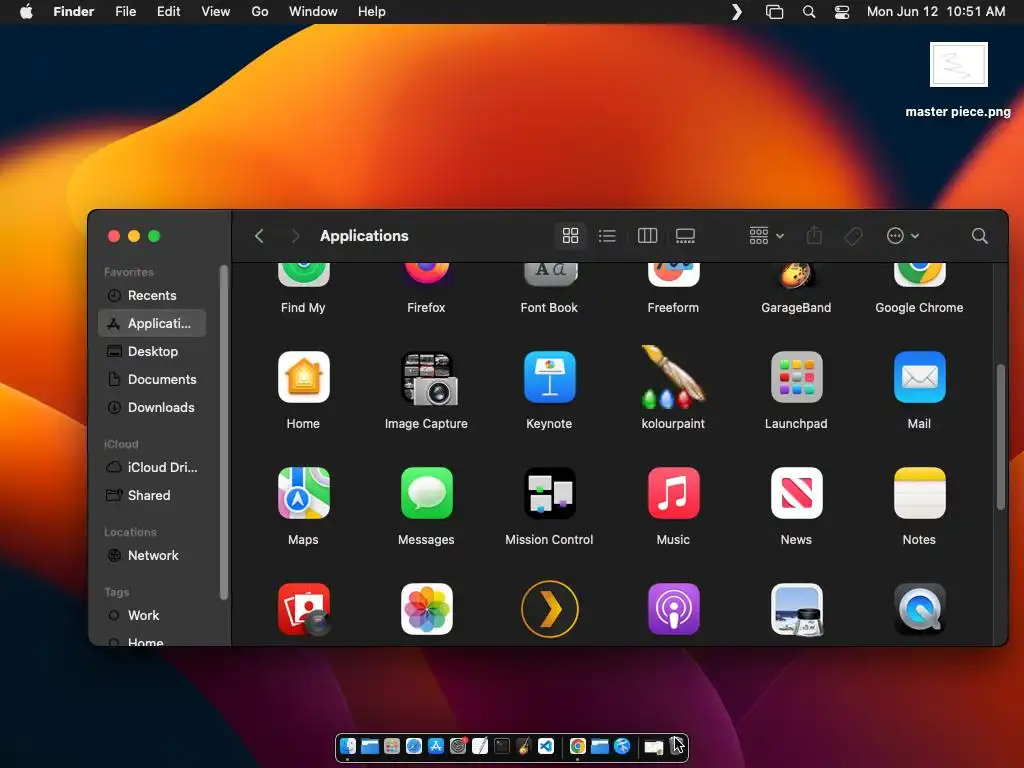The width and height of the screenshot is (1024, 768).
Task: Click the Edit Tags toolbar icon
Action: [x=853, y=236]
